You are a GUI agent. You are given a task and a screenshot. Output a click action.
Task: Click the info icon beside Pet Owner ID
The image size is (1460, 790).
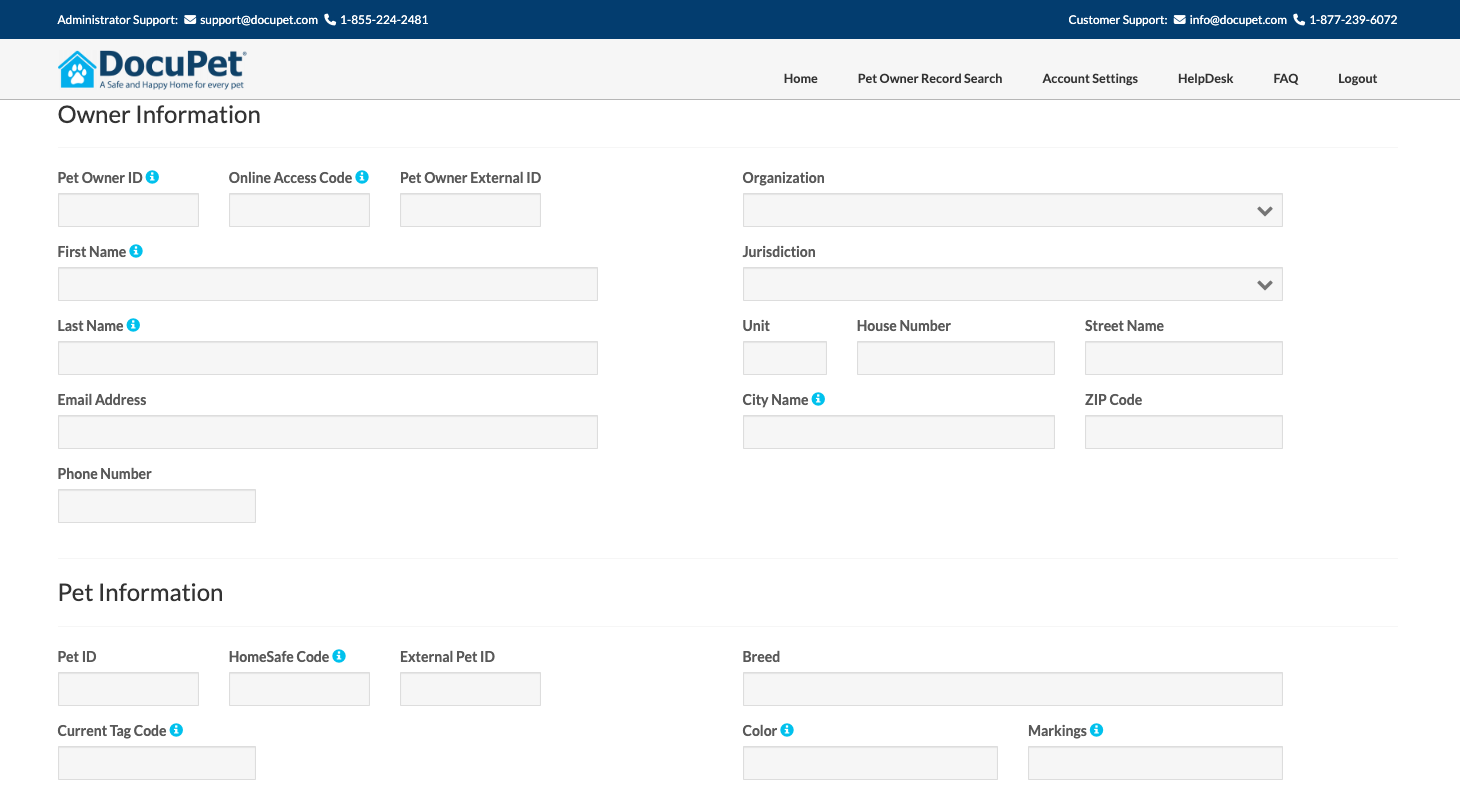tap(152, 176)
